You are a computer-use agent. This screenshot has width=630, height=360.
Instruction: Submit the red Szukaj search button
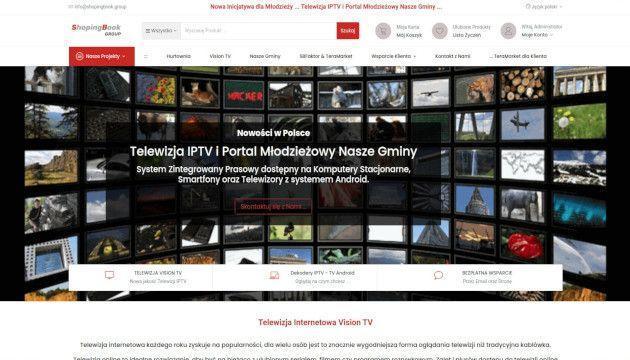point(348,31)
